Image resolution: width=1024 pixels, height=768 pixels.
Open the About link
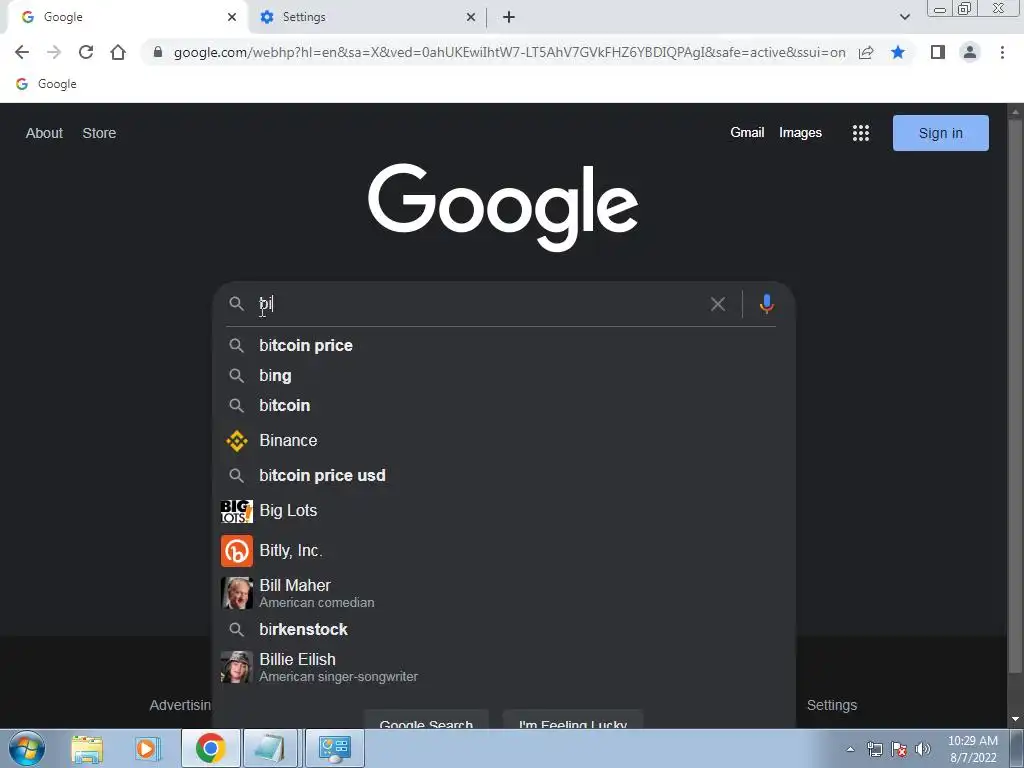pos(44,133)
